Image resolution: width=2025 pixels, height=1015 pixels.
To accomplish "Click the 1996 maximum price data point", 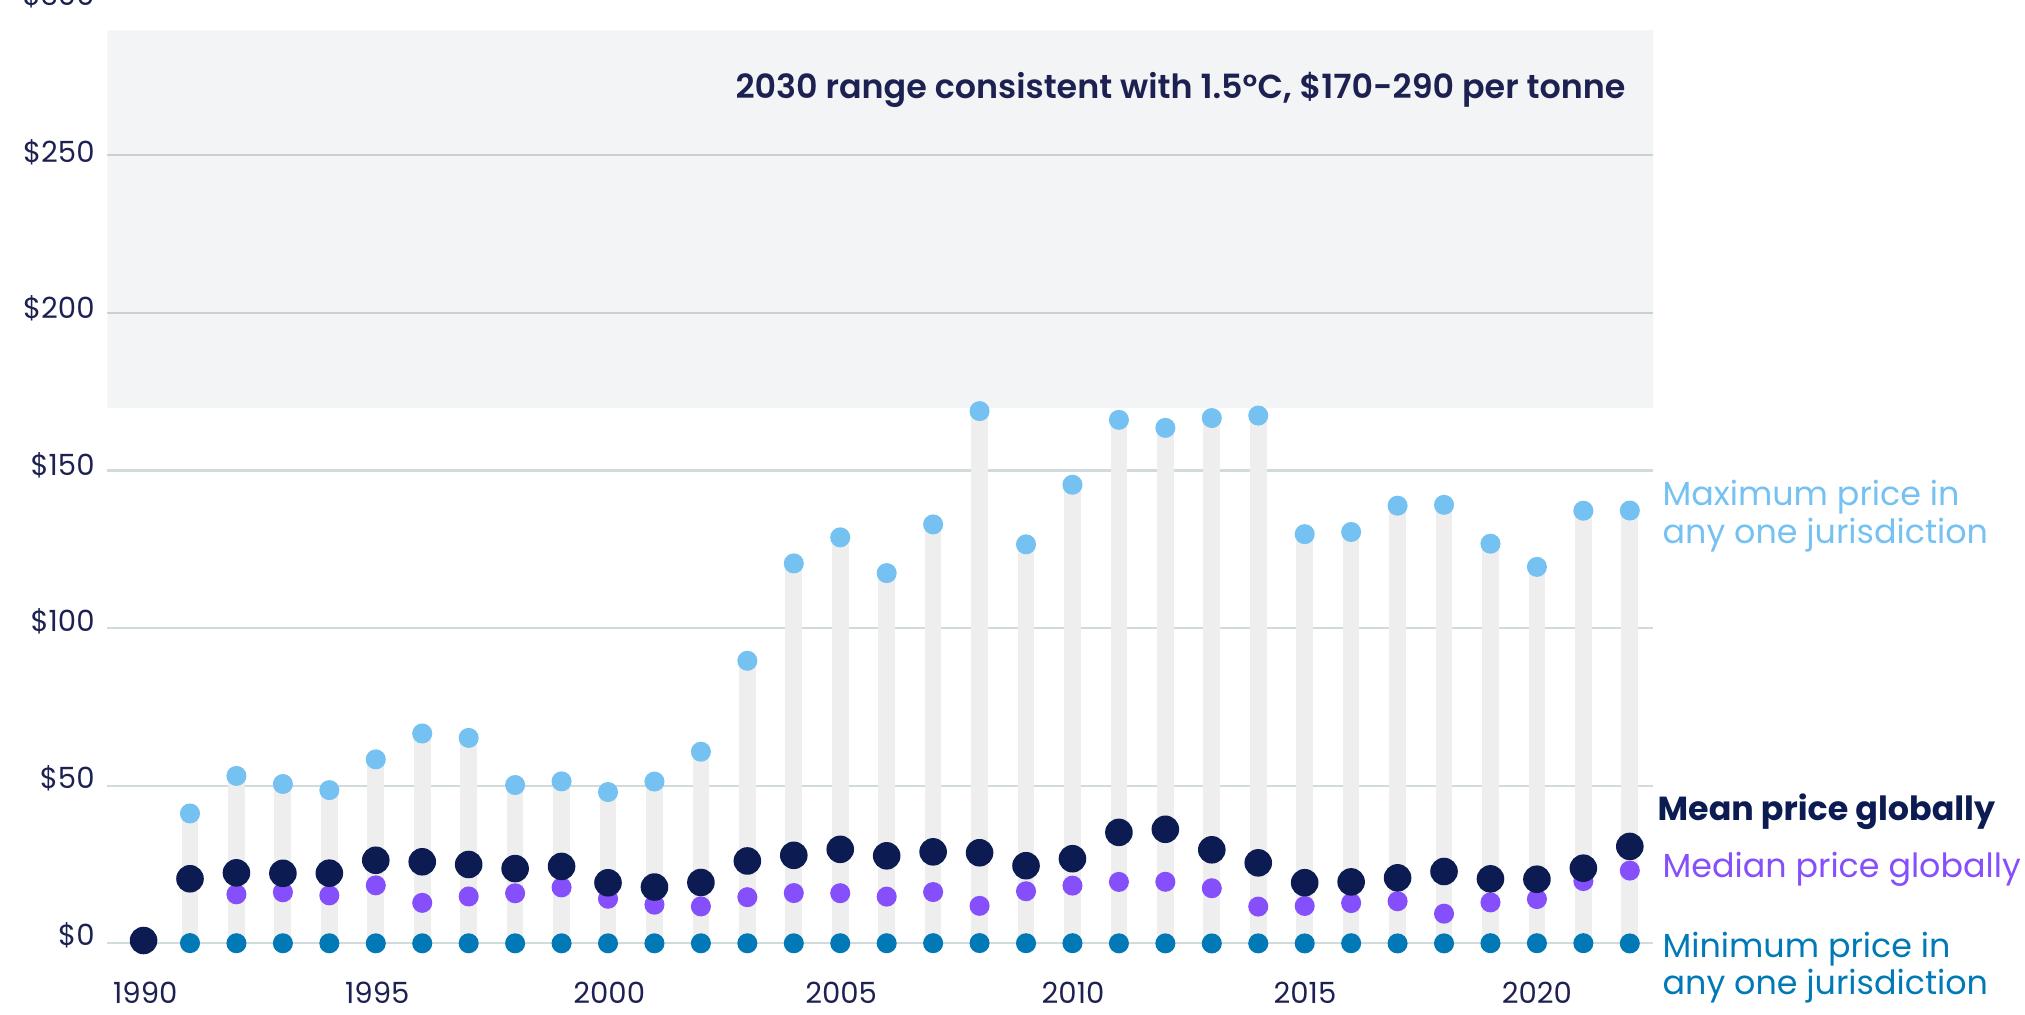I will click(x=422, y=733).
